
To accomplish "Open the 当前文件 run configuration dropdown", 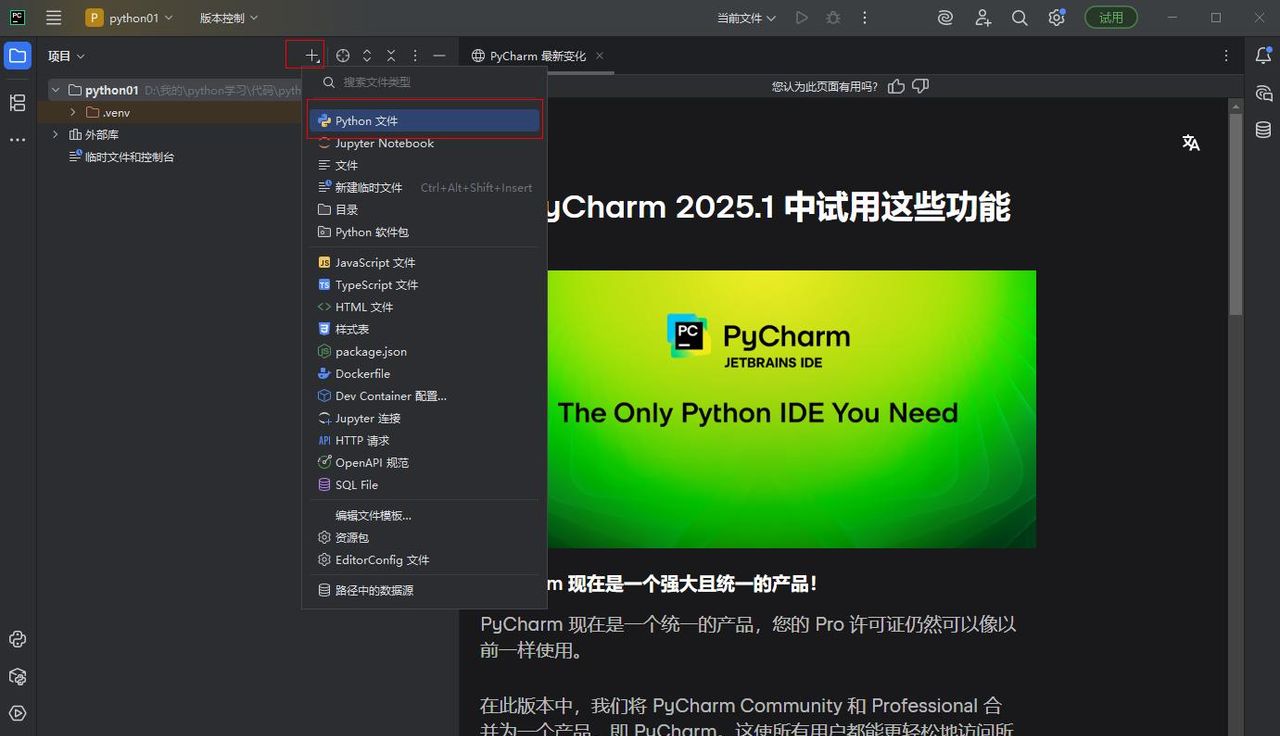I will [x=746, y=17].
